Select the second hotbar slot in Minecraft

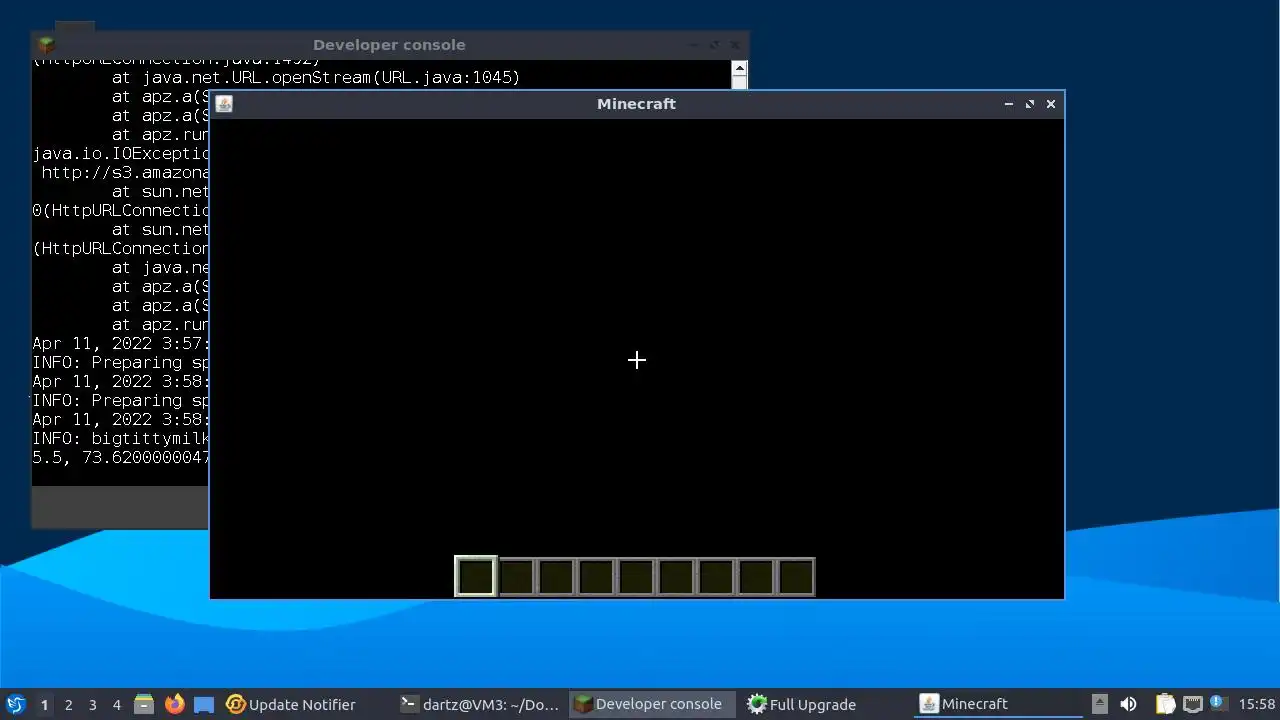(x=516, y=577)
